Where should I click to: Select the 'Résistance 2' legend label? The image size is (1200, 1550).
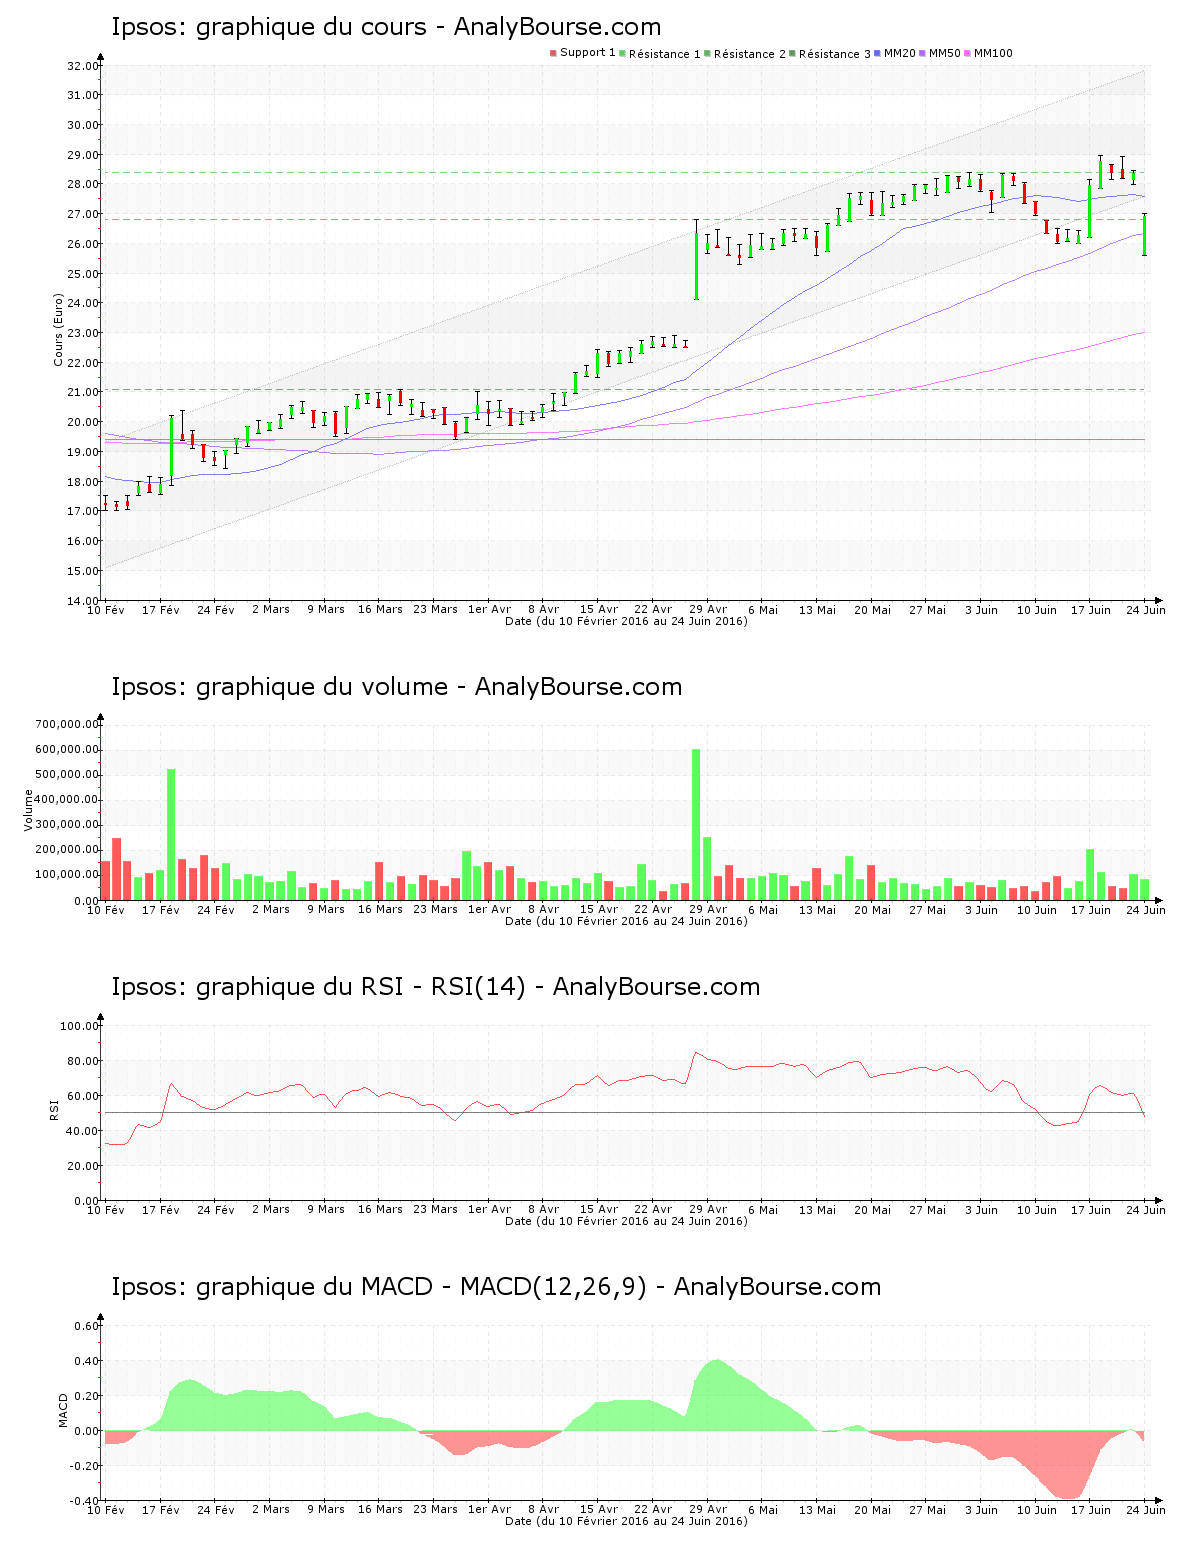click(x=750, y=54)
